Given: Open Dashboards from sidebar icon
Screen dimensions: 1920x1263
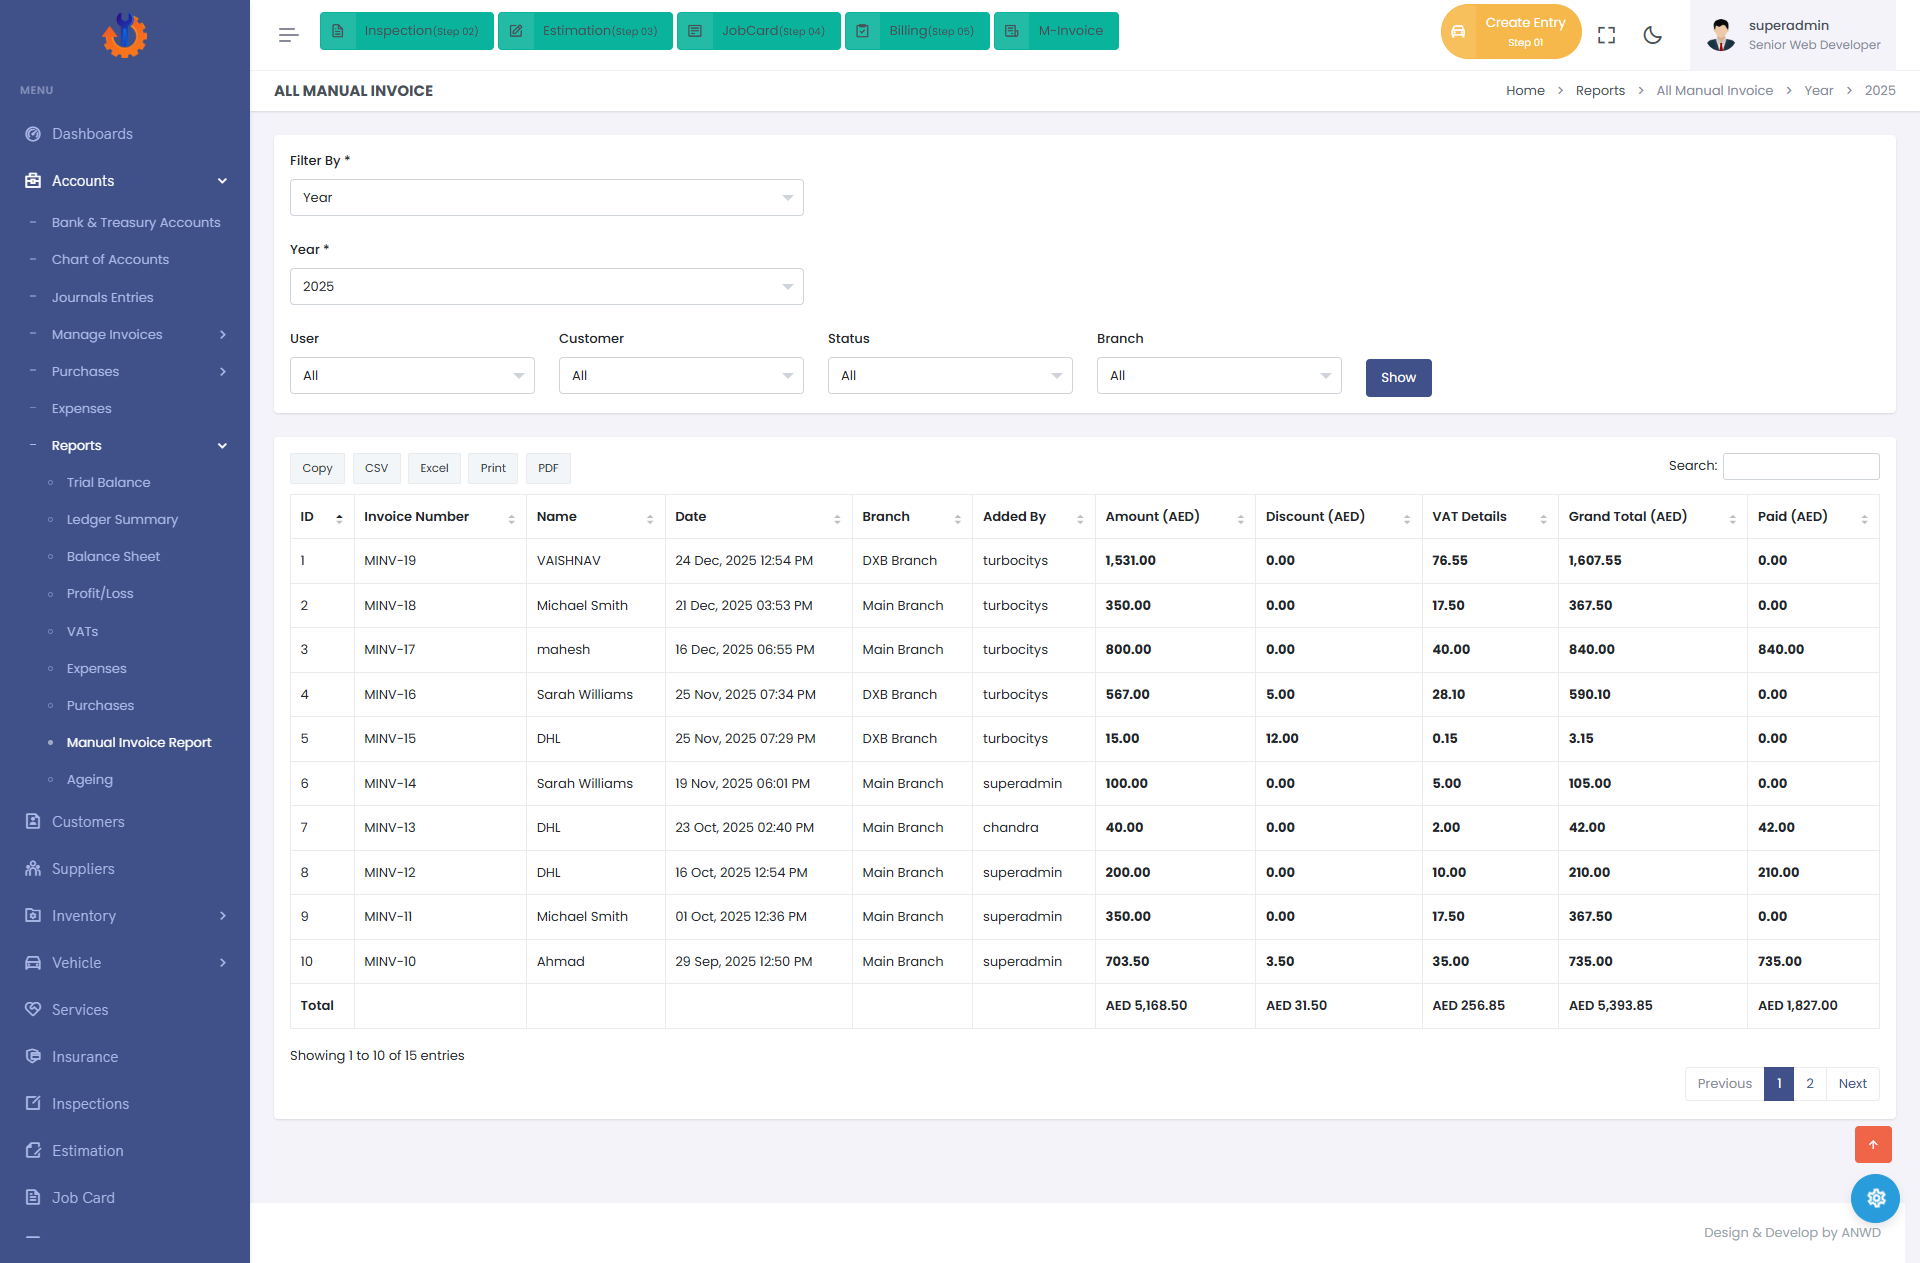Looking at the screenshot, I should pos(33,134).
